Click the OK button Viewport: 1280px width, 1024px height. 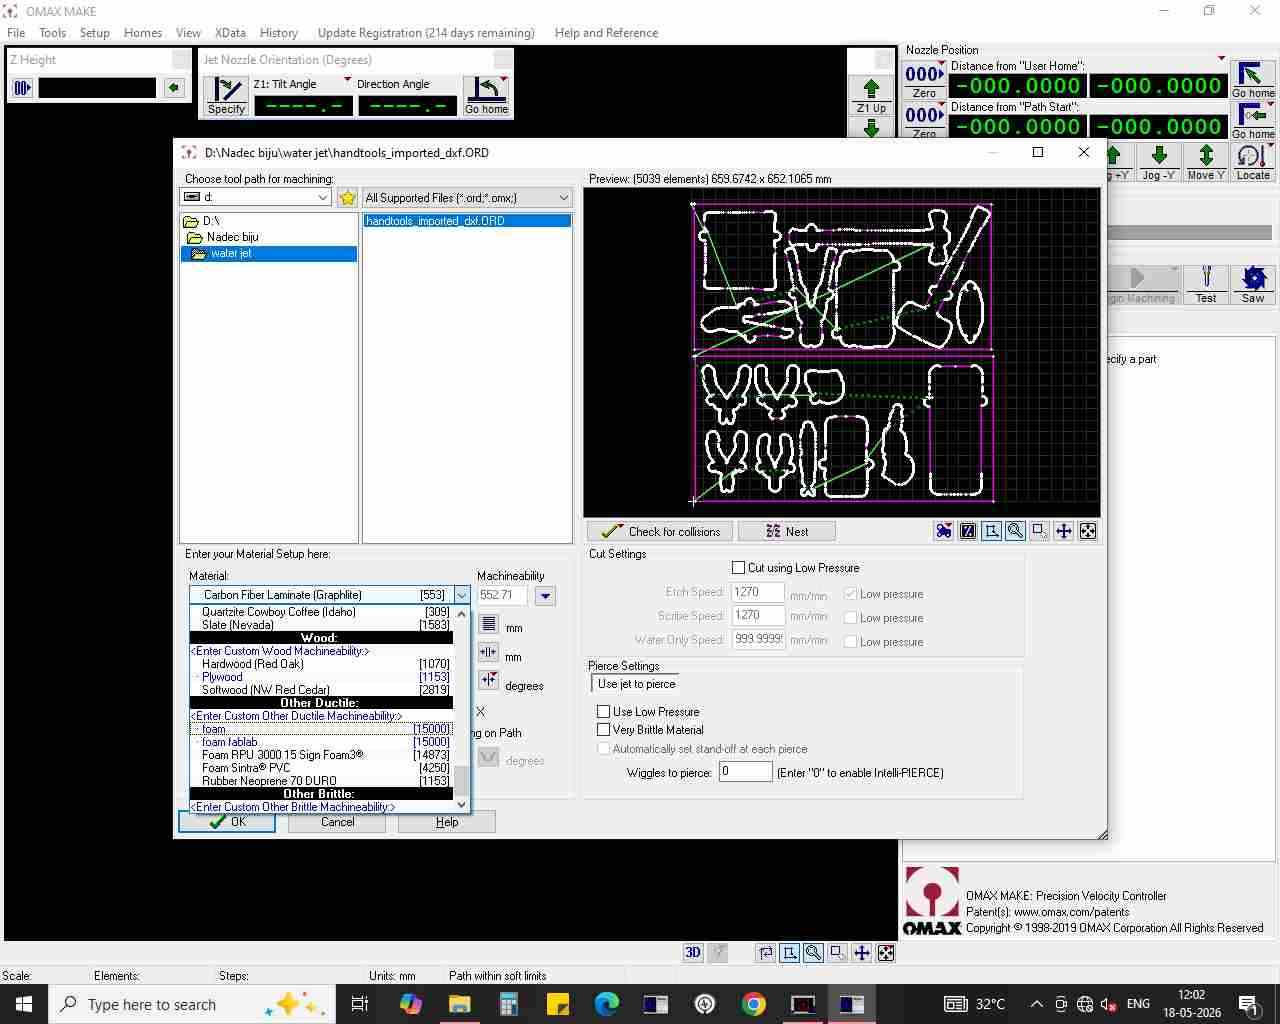pyautogui.click(x=227, y=822)
